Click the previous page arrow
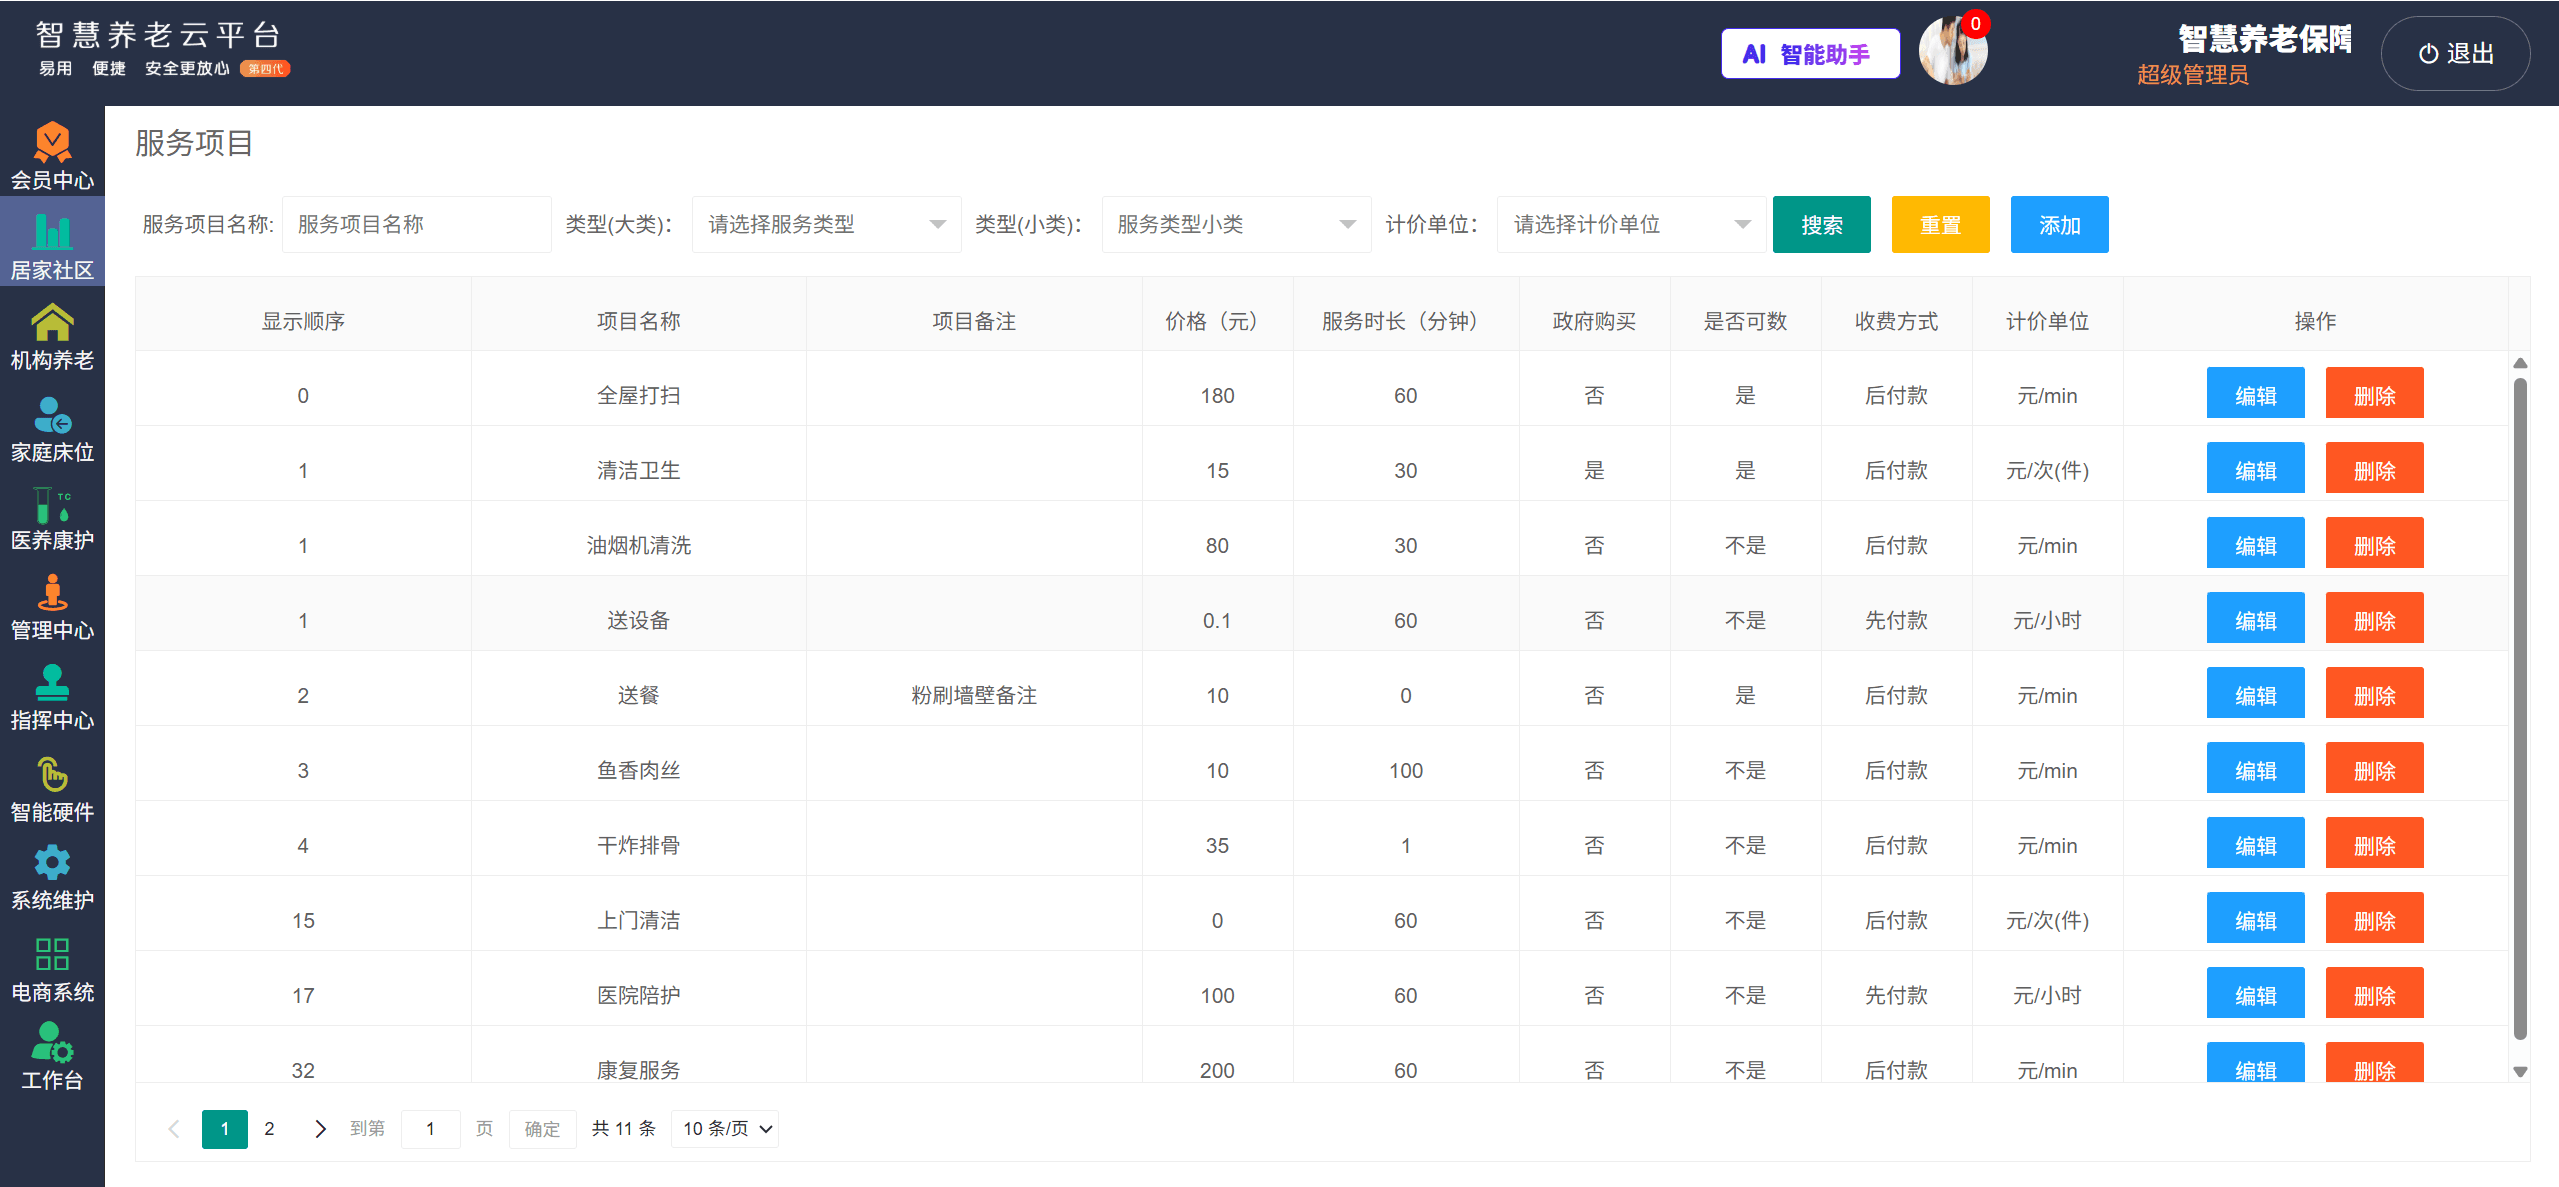The image size is (2559, 1187). click(174, 1129)
